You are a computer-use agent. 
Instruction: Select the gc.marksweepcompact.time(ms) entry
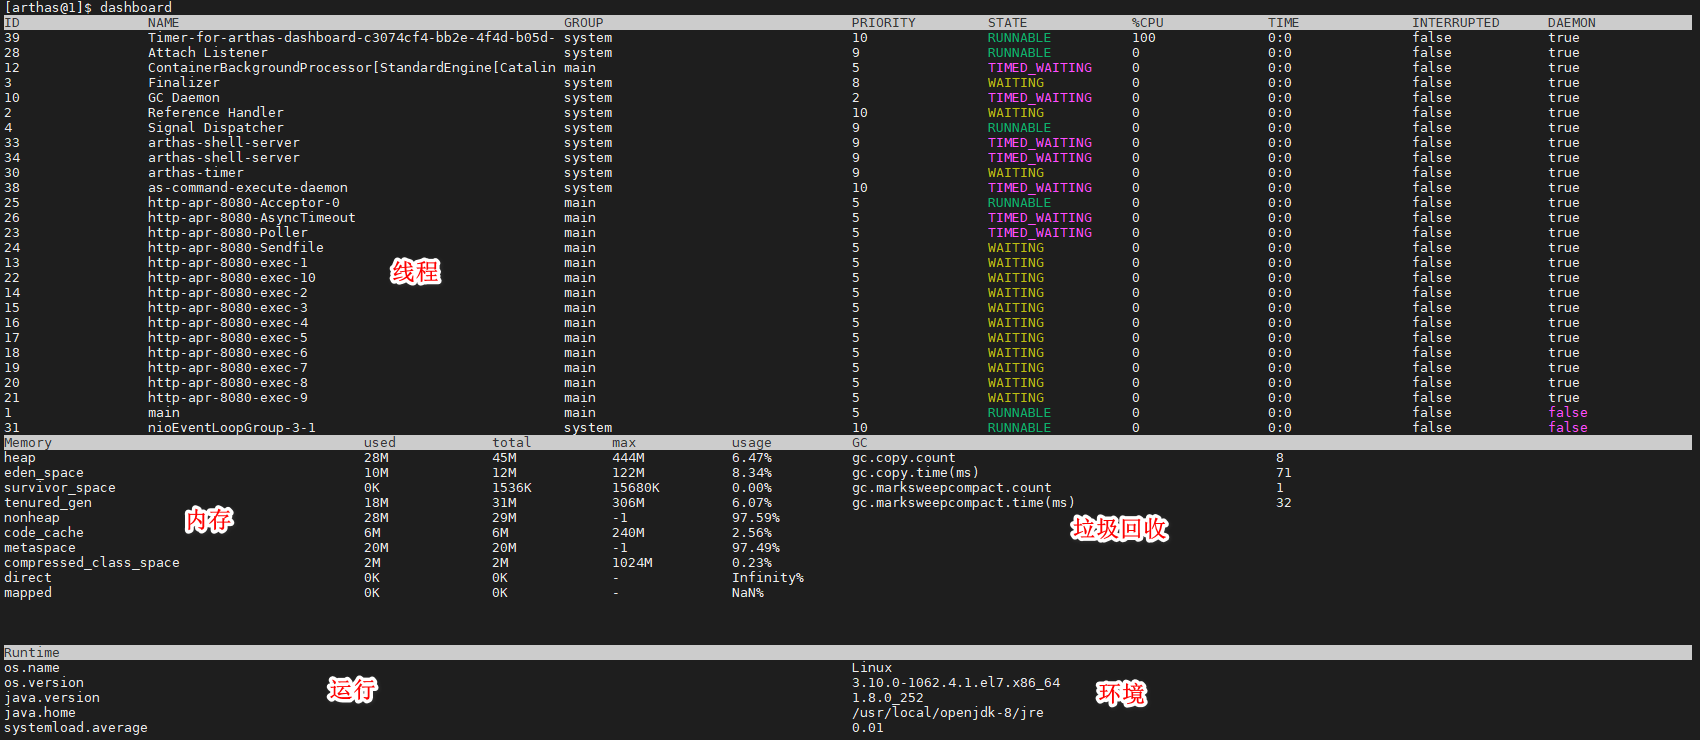964,503
